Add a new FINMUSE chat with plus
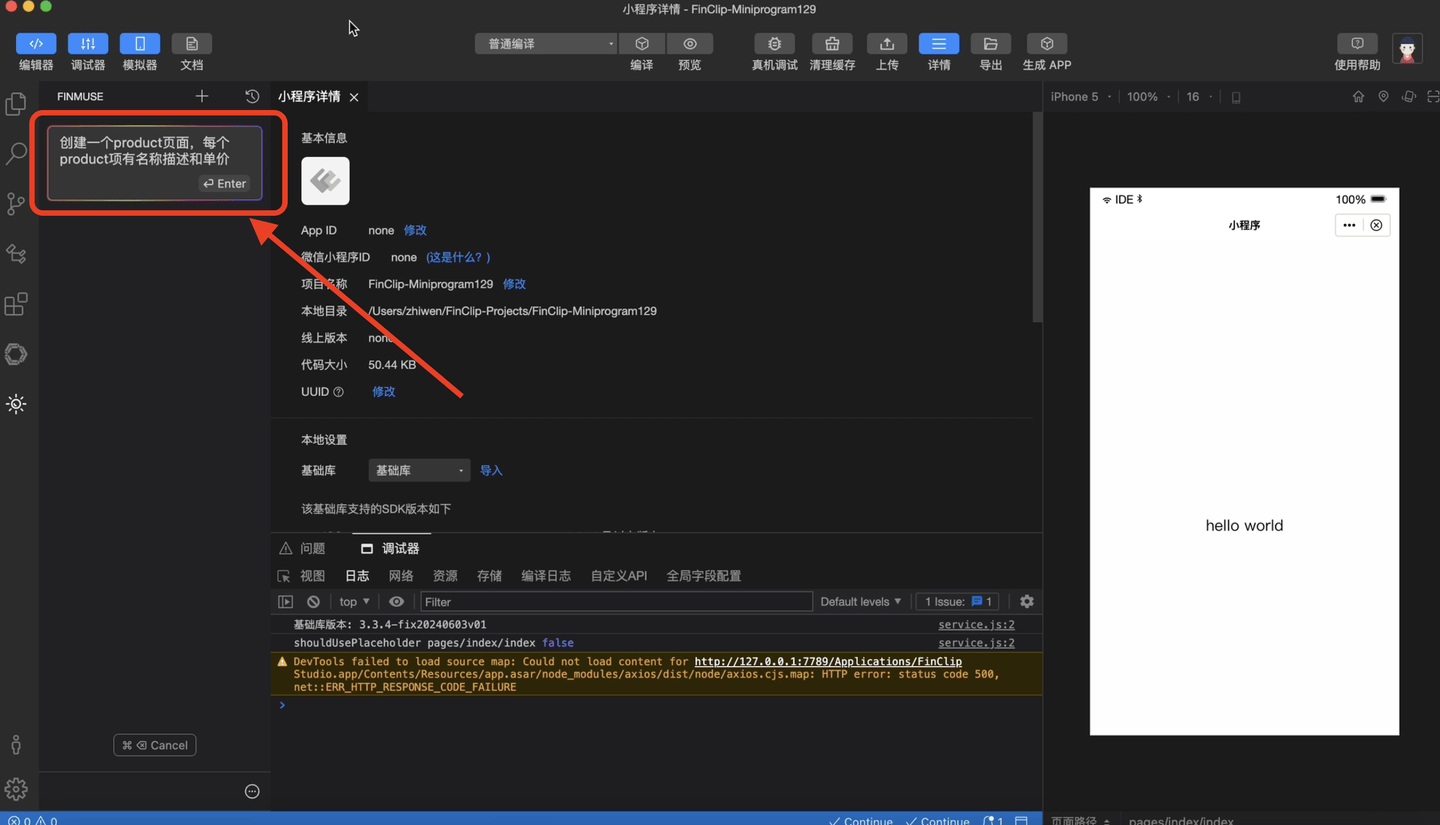The image size is (1440, 825). click(x=202, y=96)
